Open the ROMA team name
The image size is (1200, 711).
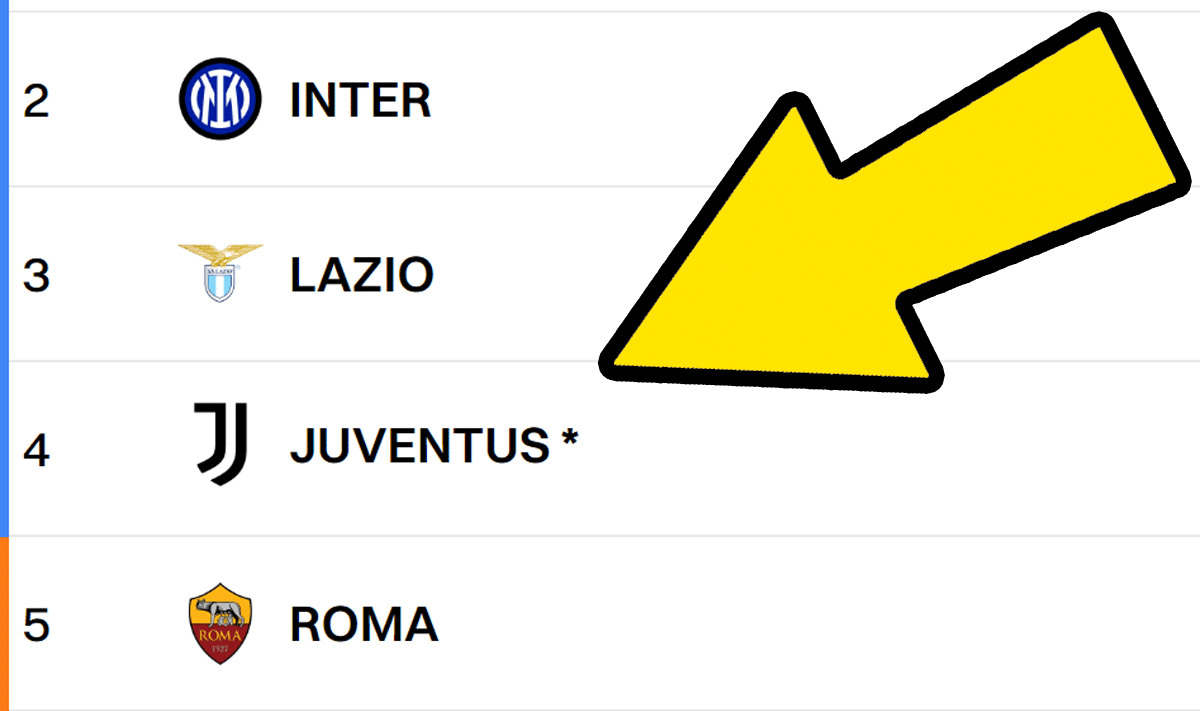tap(364, 625)
